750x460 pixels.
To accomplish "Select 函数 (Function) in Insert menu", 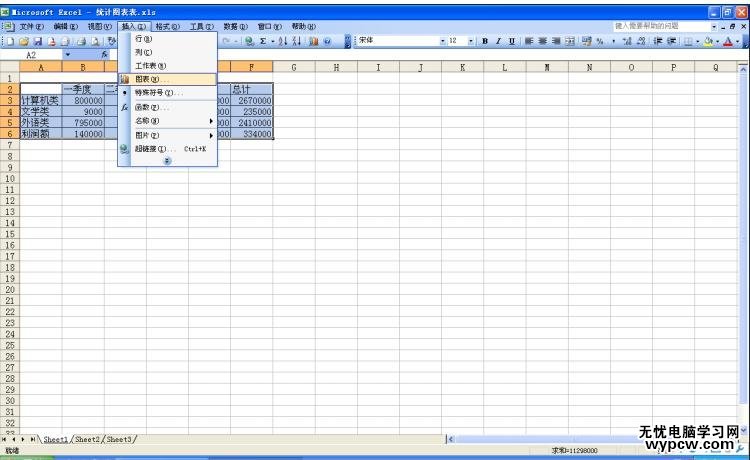I will (167, 107).
